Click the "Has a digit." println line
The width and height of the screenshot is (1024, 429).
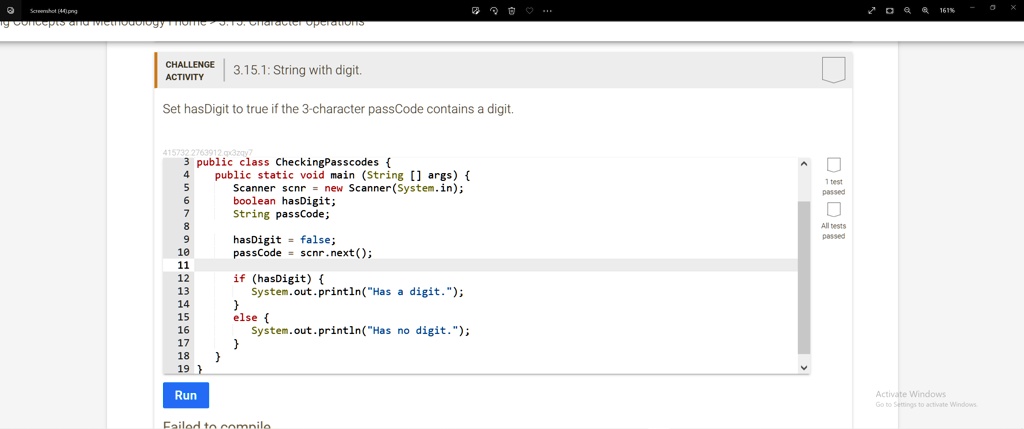pyautogui.click(x=357, y=292)
